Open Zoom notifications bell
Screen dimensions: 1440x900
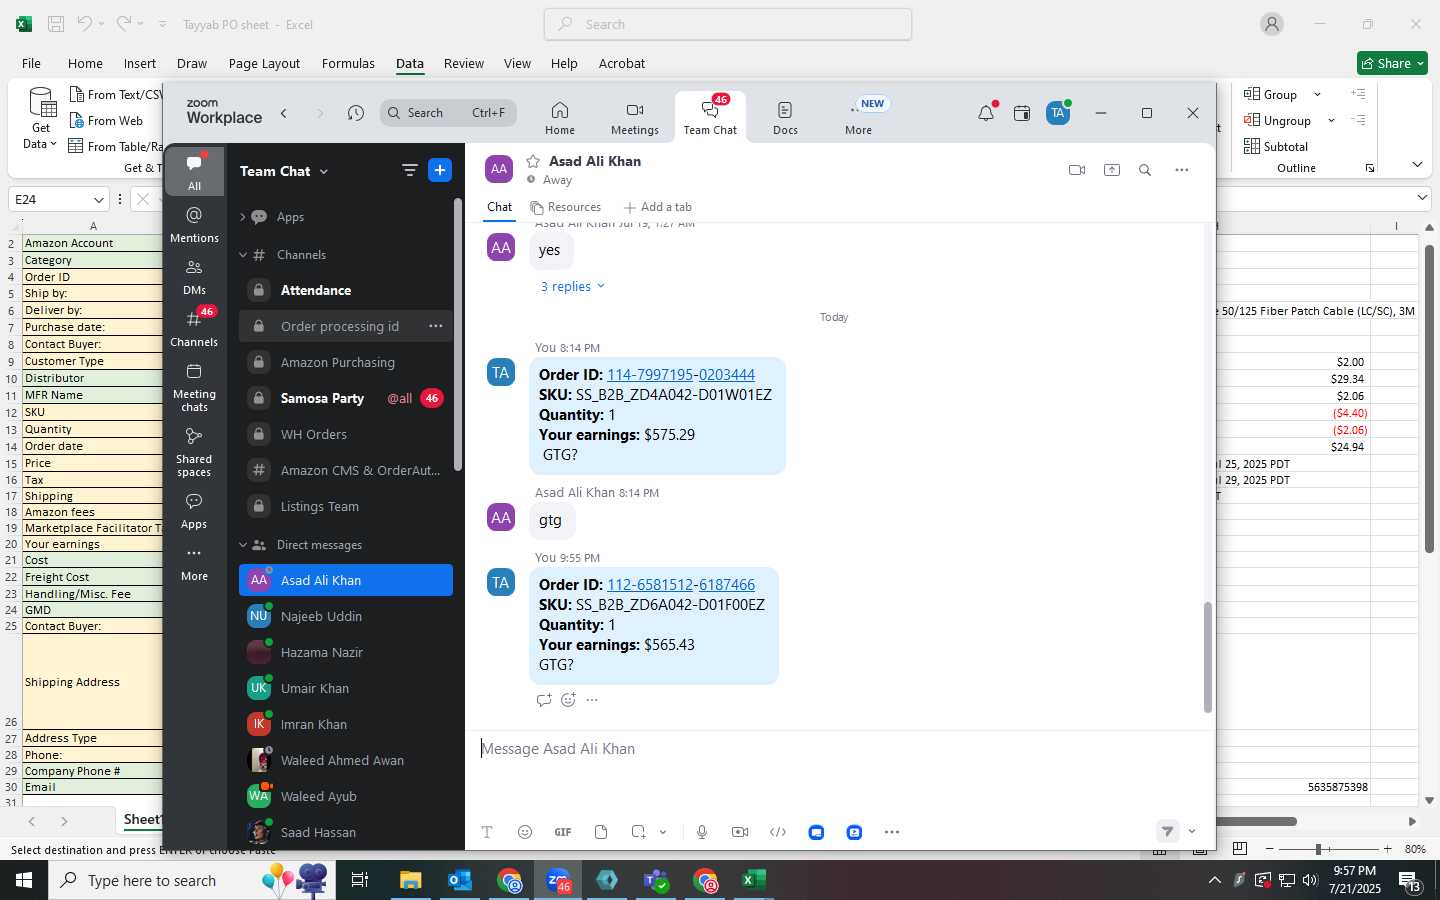[x=986, y=113]
